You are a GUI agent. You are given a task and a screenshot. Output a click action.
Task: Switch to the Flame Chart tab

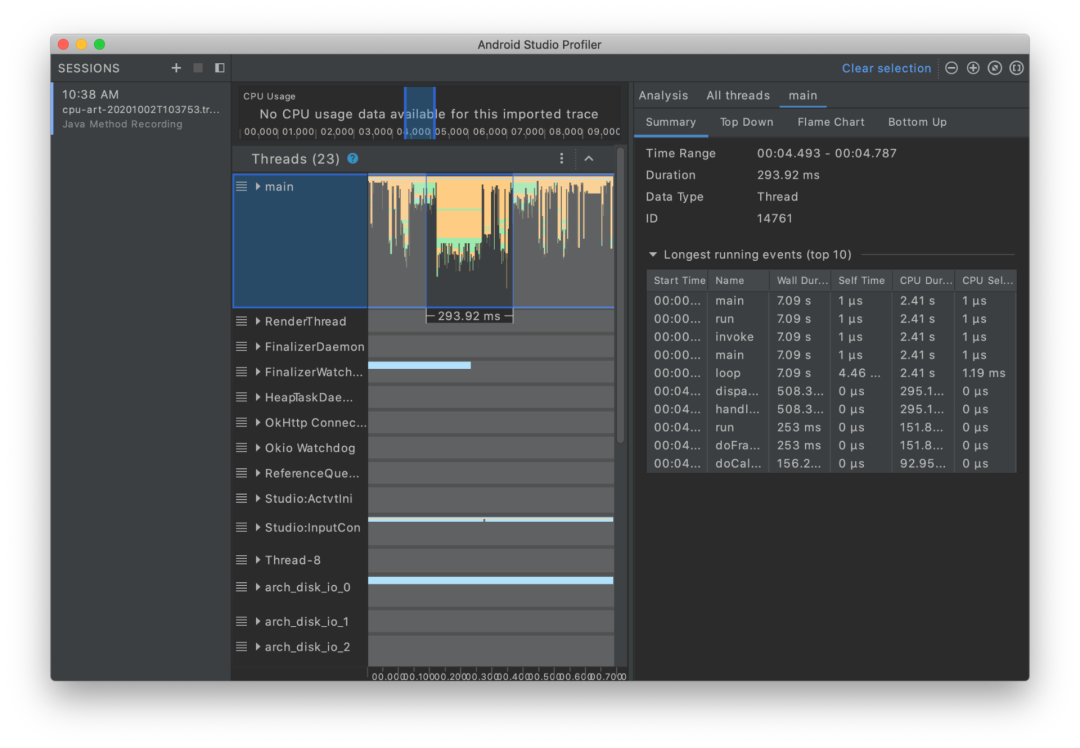pos(830,122)
